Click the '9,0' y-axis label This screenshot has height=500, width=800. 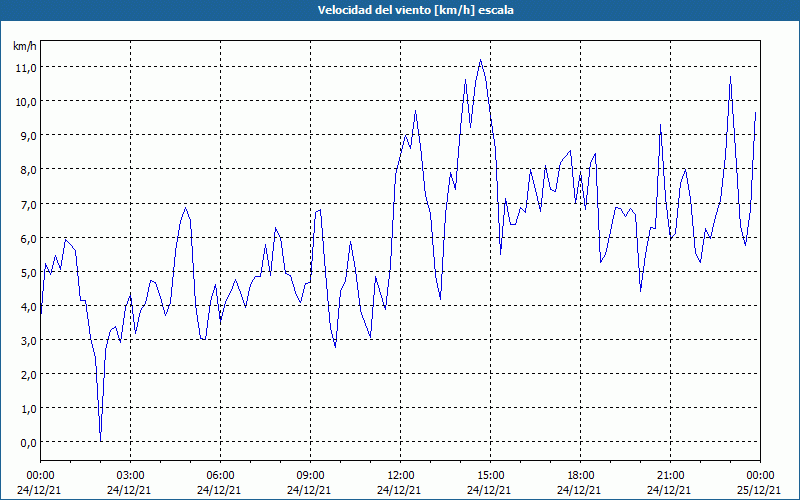29,136
